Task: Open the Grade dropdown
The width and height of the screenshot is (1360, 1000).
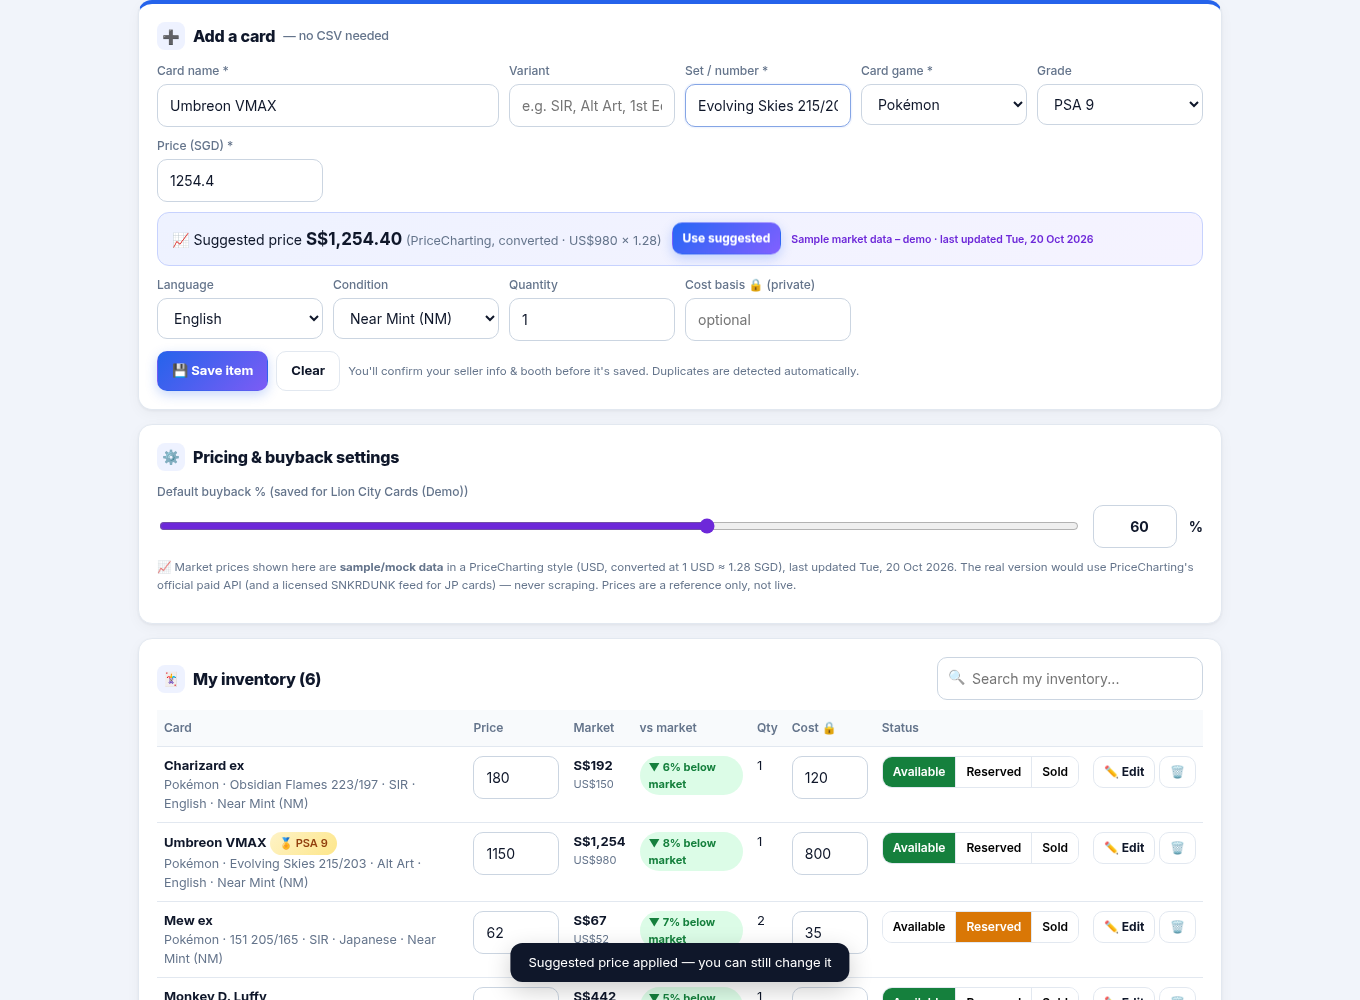Action: (x=1120, y=105)
